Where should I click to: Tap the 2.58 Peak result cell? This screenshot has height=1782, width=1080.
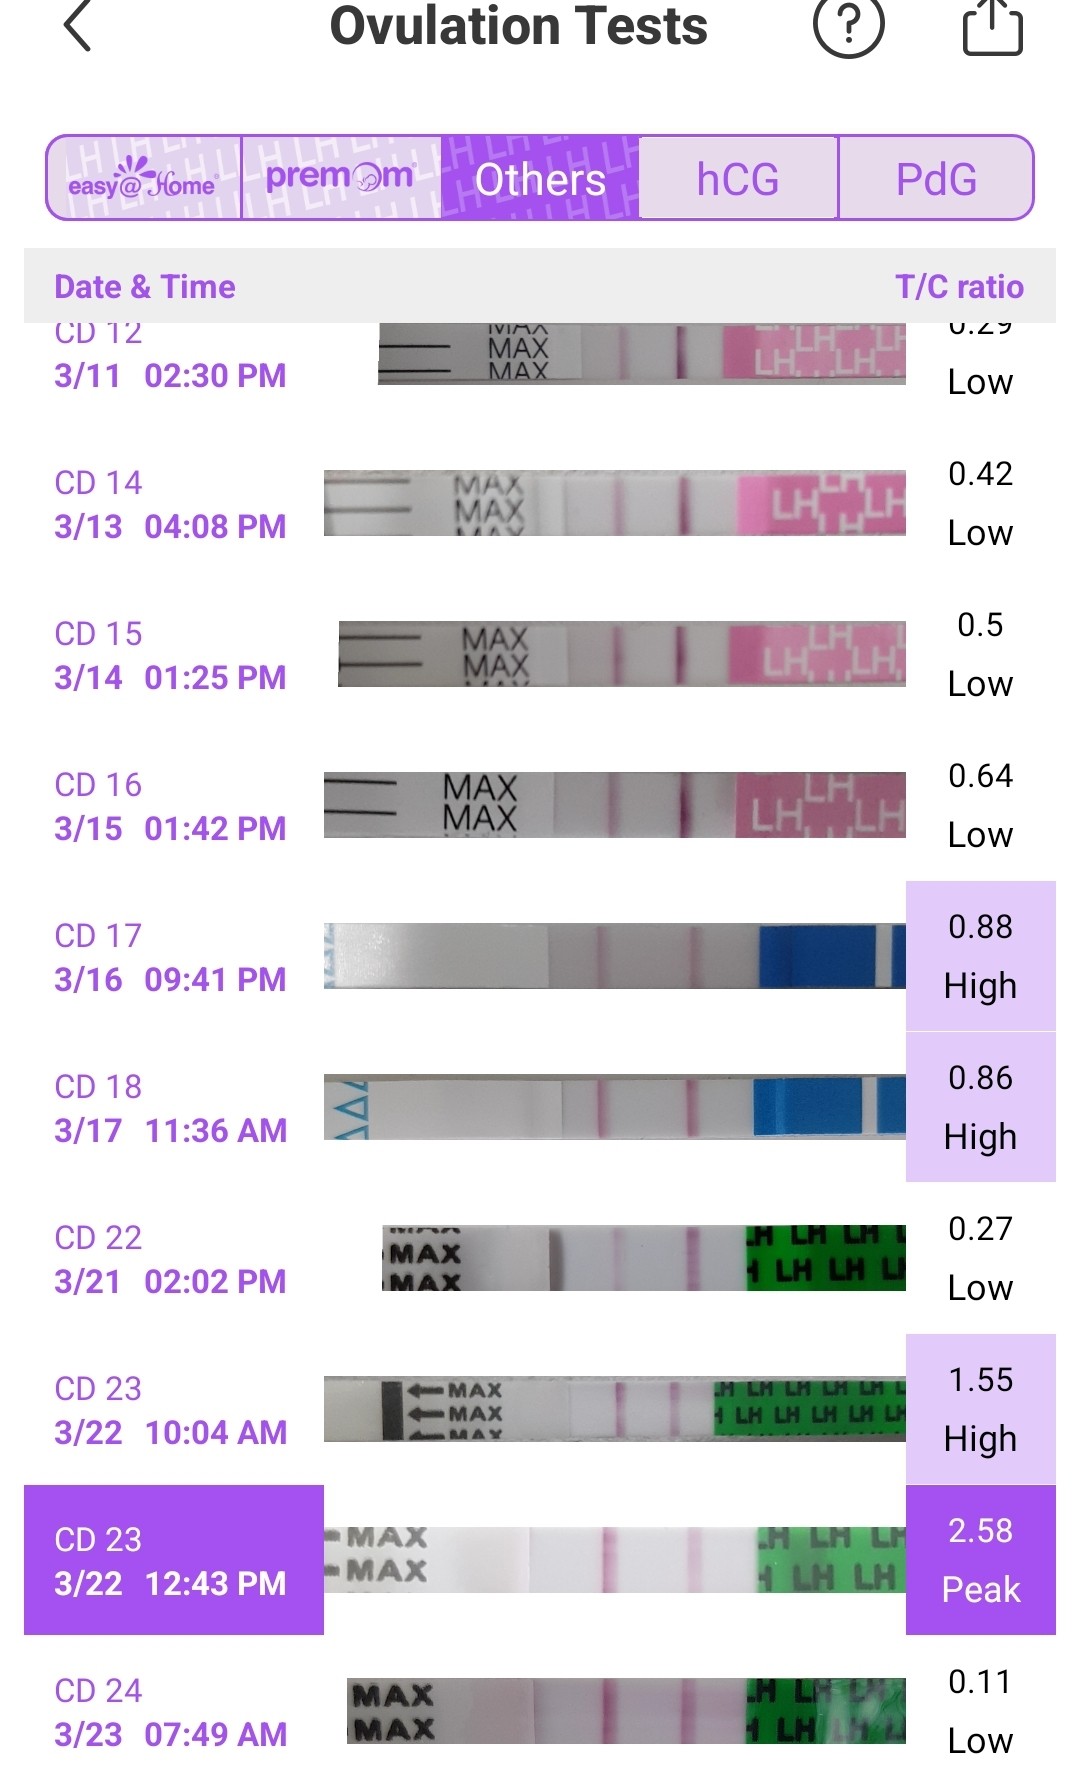[981, 1560]
